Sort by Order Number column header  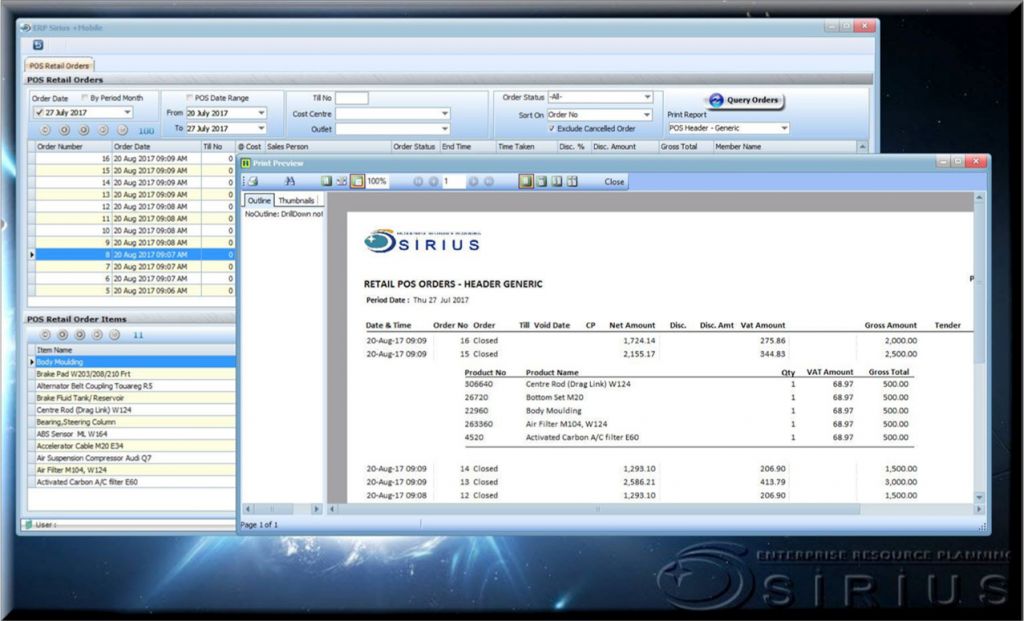(73, 147)
